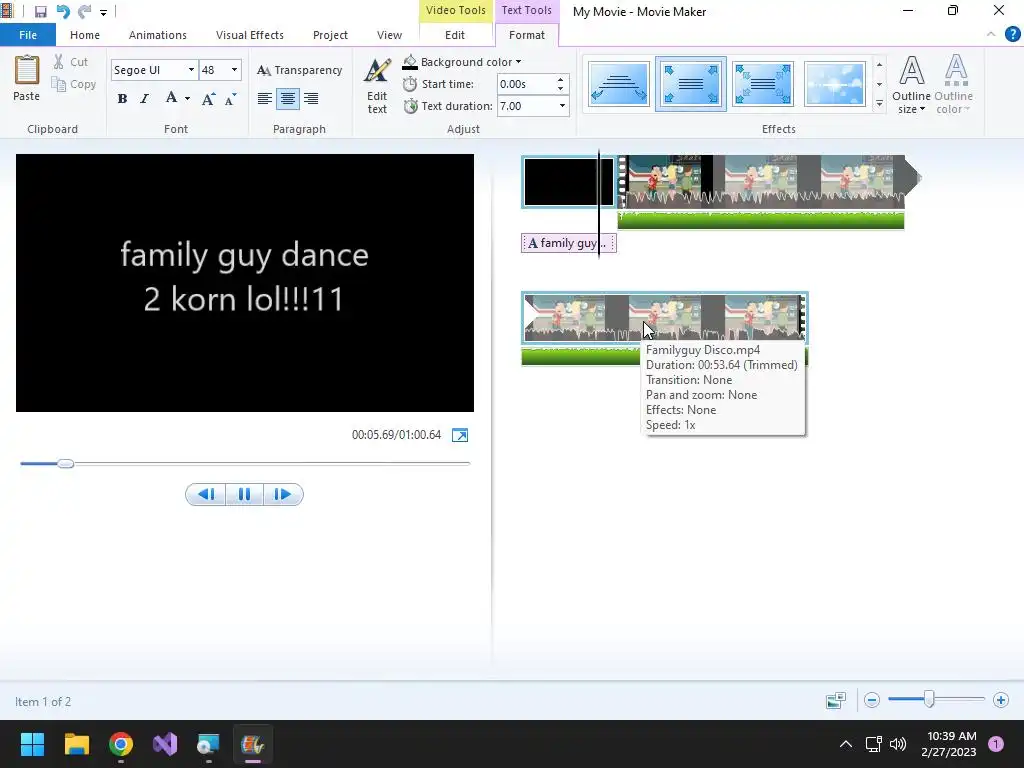Click the Transparency button

point(299,70)
